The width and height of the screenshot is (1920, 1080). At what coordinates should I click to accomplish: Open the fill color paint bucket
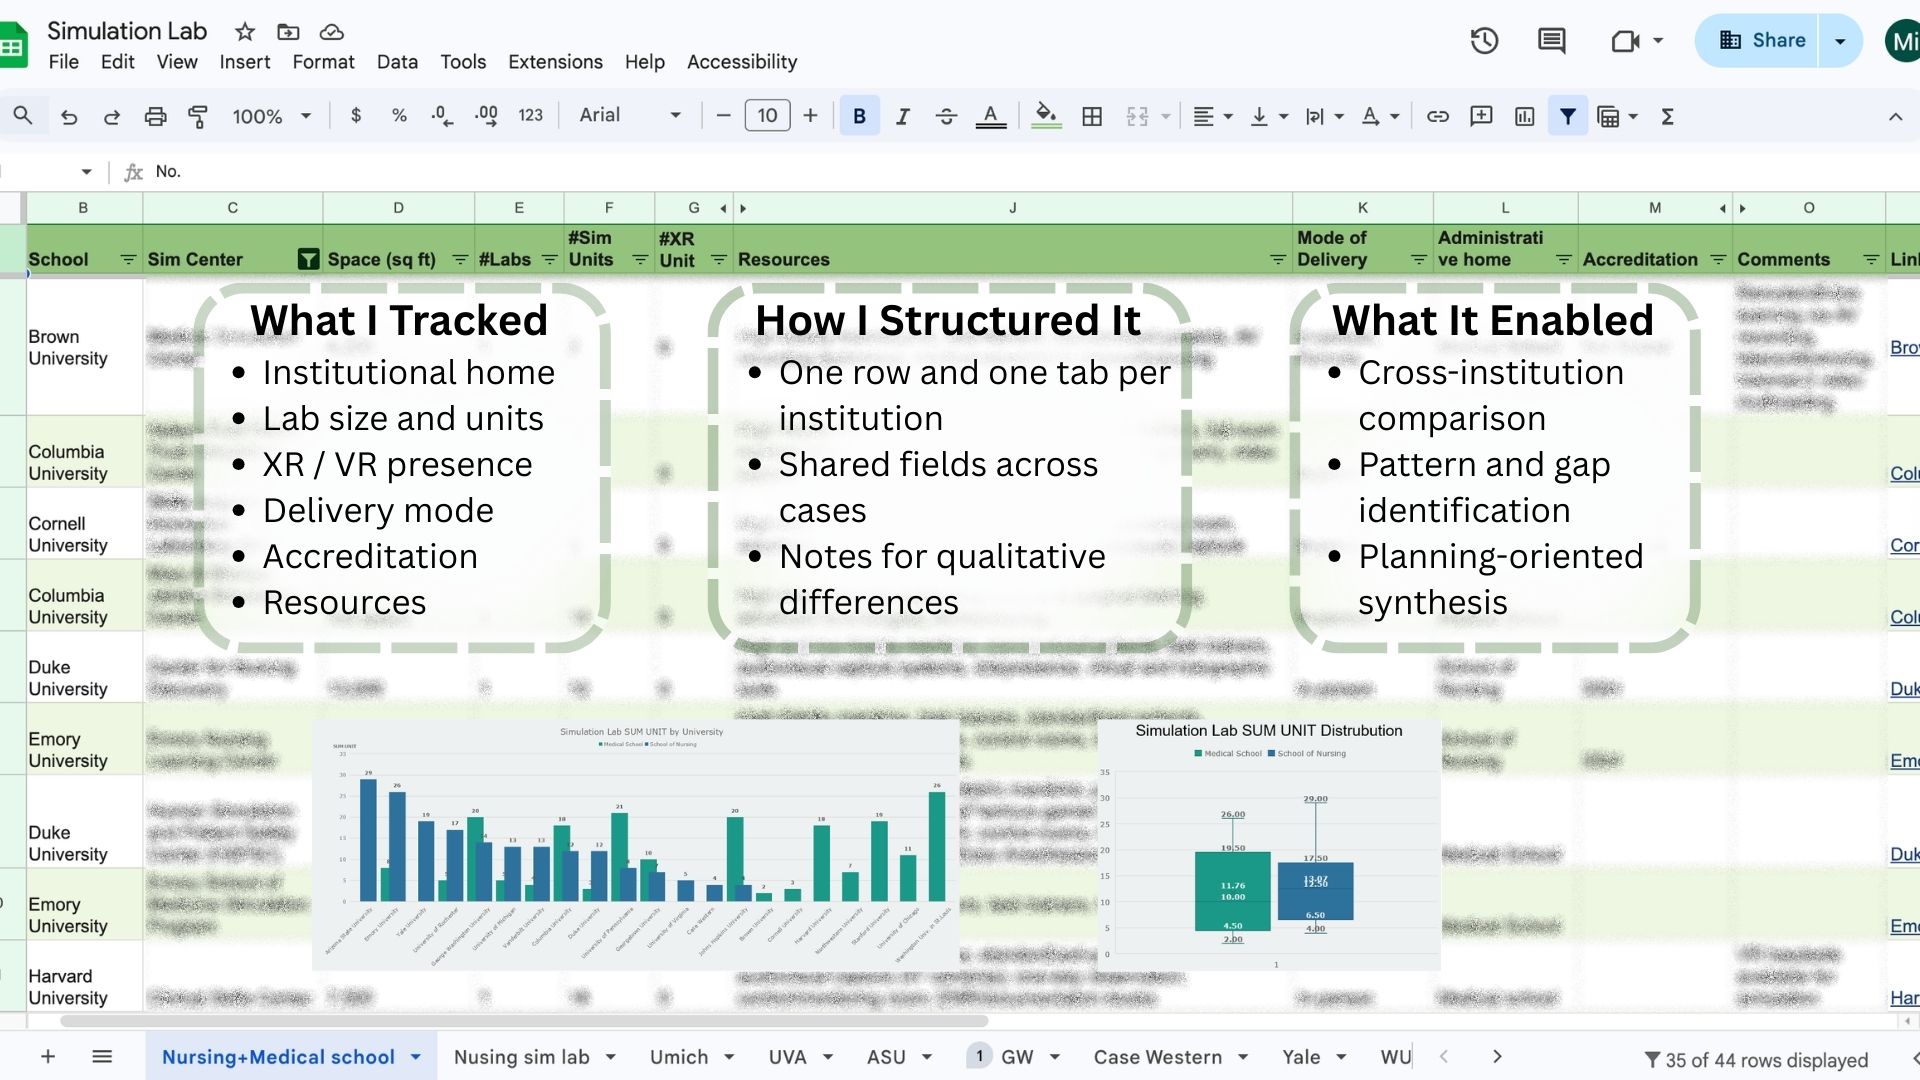coord(1046,116)
